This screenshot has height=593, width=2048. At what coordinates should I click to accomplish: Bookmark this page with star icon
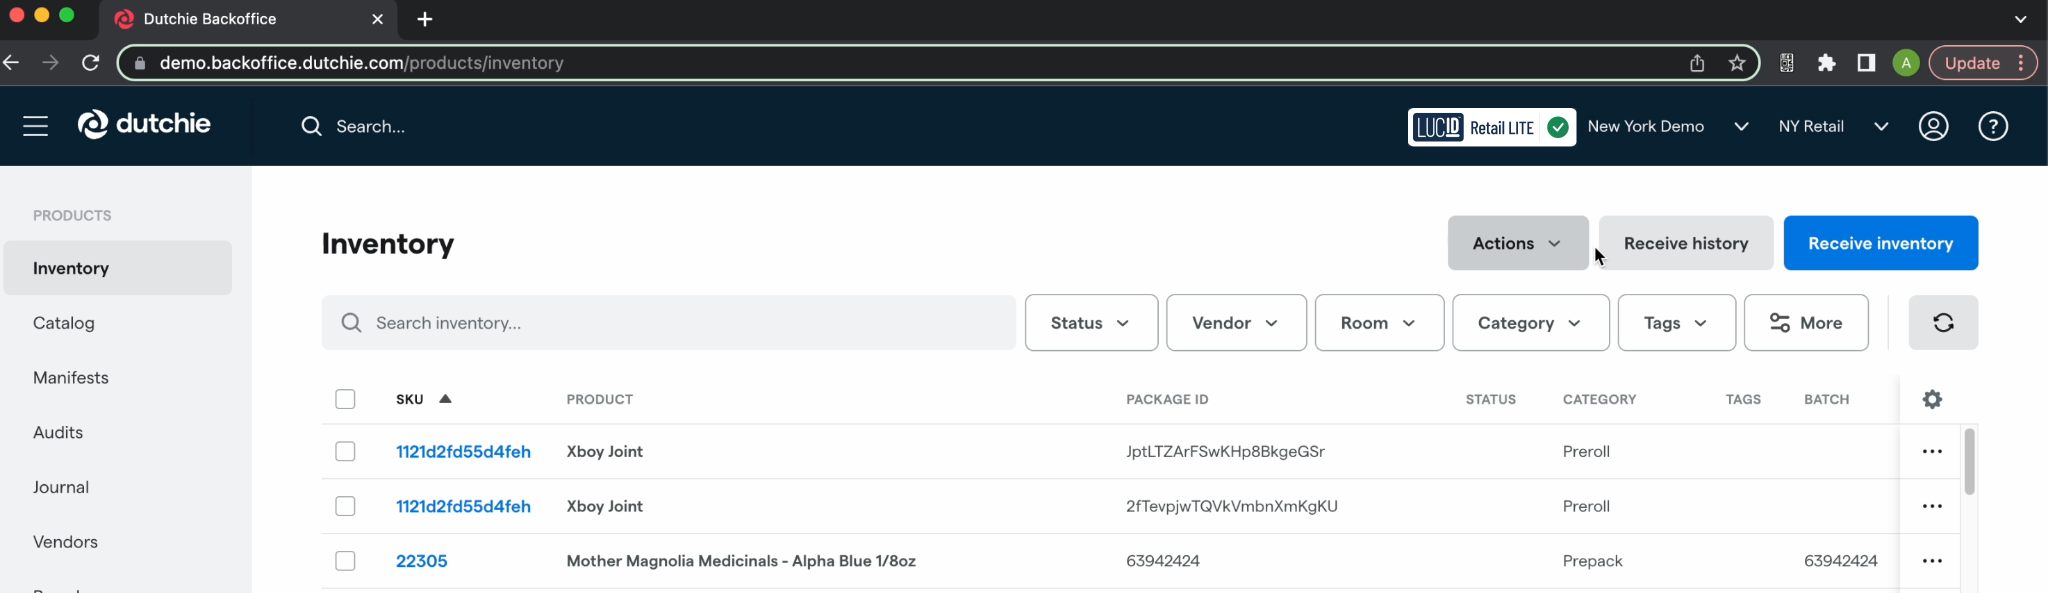(x=1737, y=63)
